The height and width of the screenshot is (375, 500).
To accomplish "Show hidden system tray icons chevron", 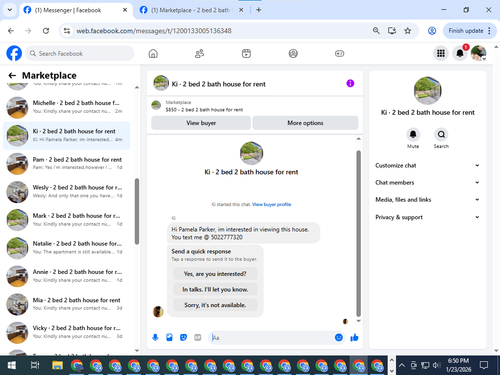I will coord(402,365).
